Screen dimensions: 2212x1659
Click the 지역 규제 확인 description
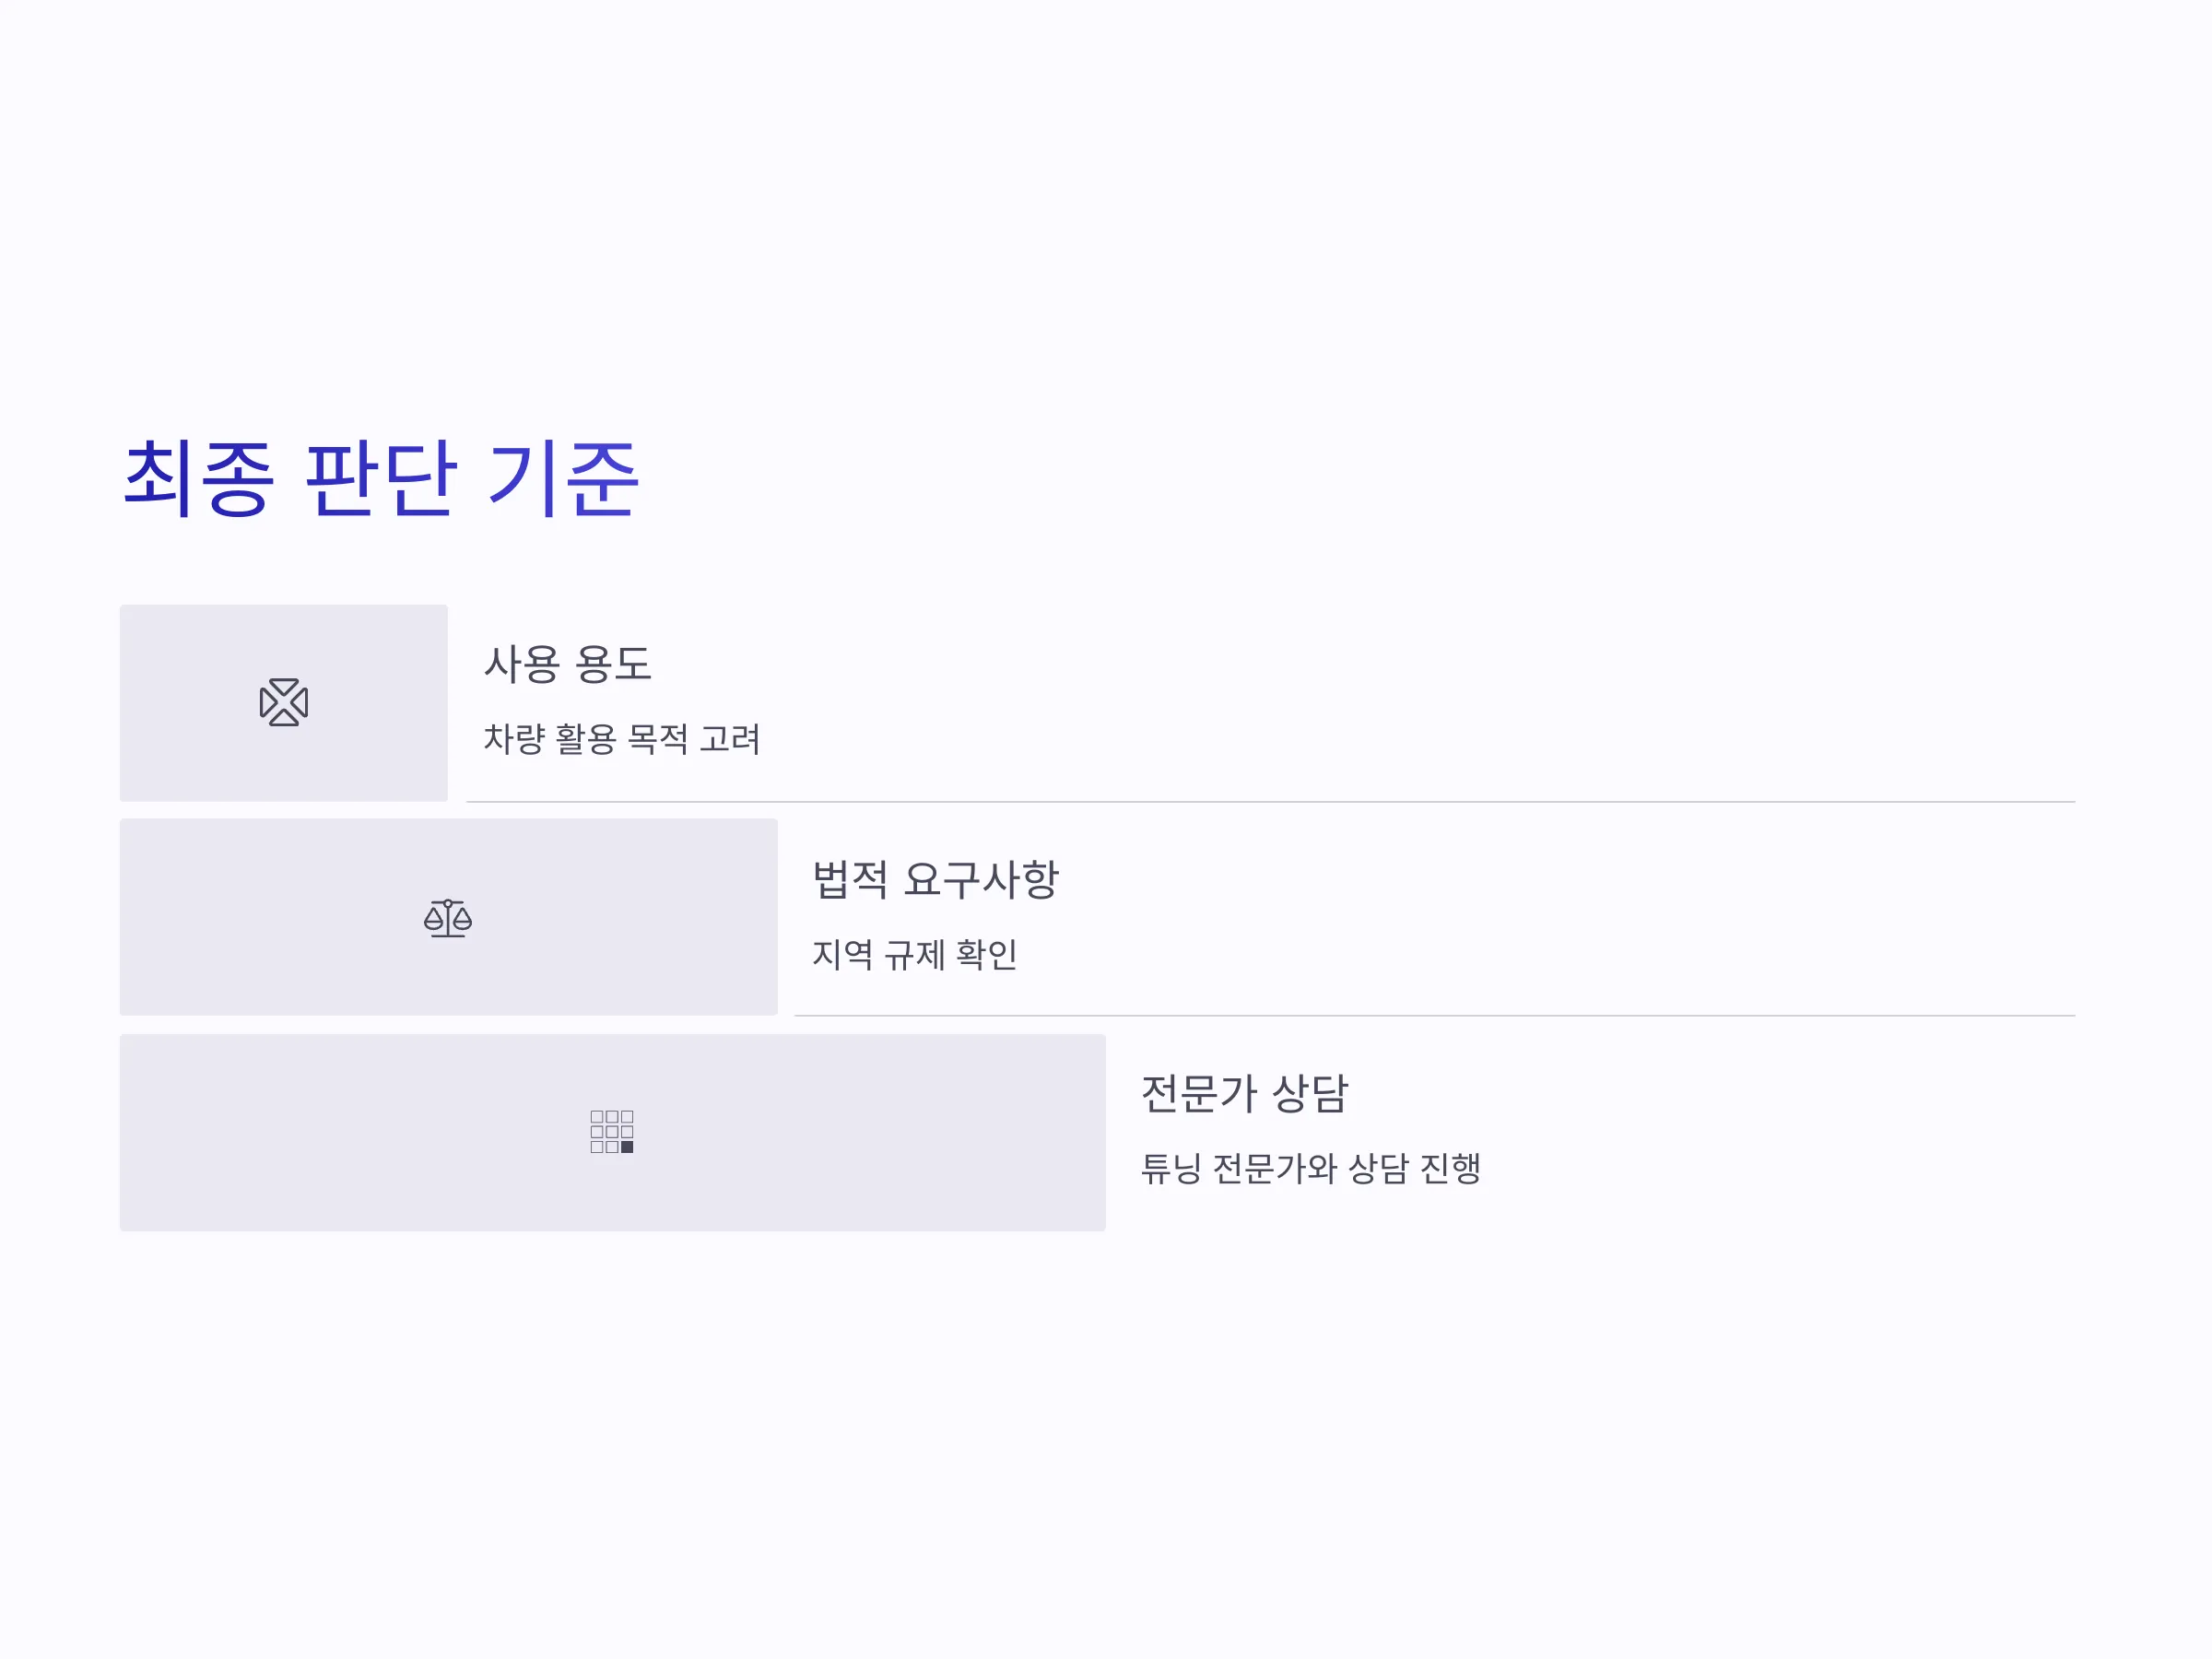[914, 954]
